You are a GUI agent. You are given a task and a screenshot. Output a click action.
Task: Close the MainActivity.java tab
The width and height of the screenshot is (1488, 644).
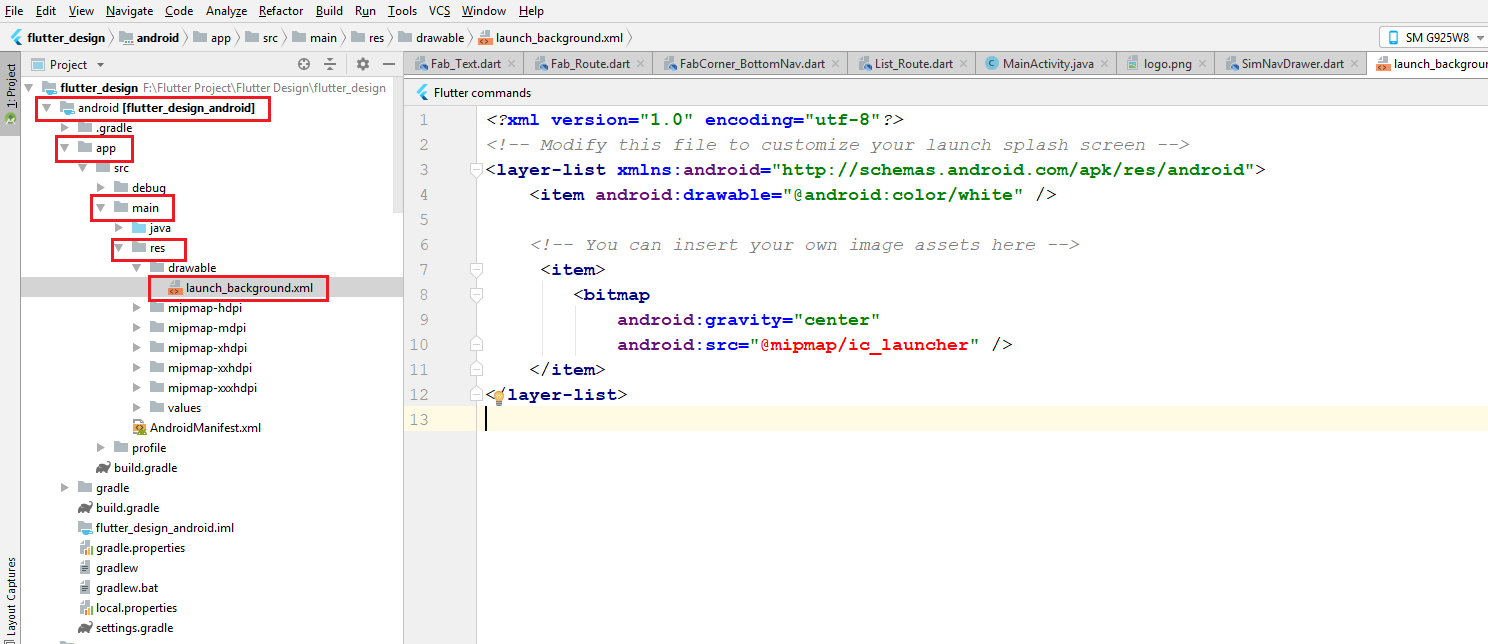pyautogui.click(x=1103, y=64)
